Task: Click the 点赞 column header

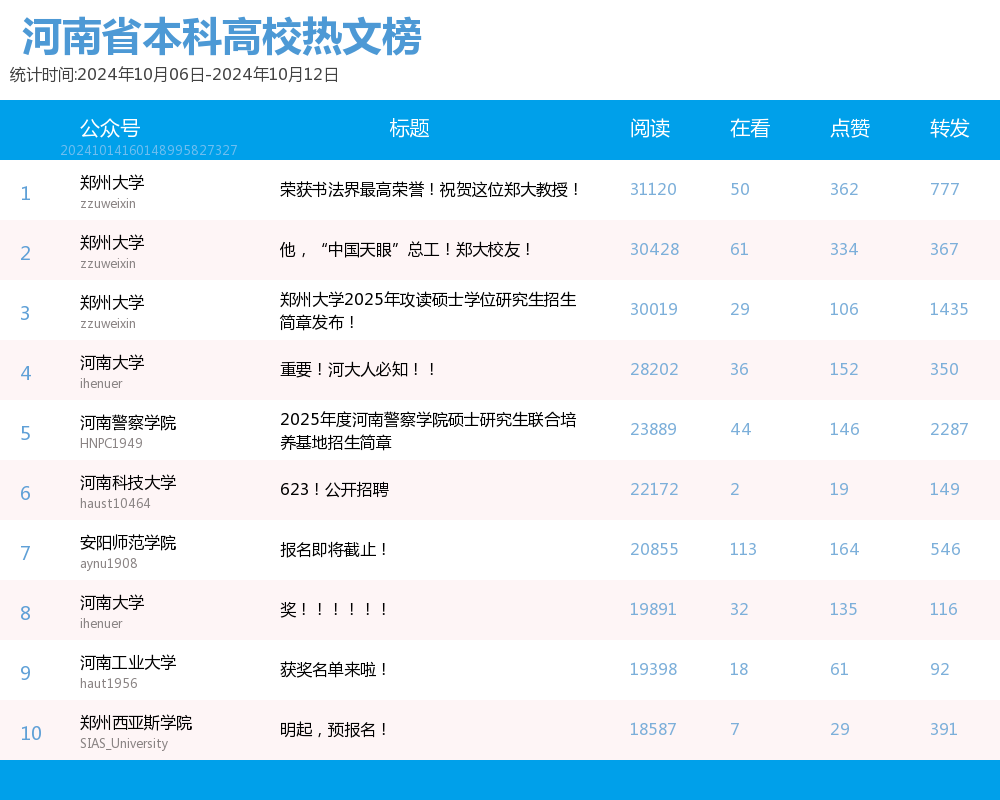Action: 850,128
